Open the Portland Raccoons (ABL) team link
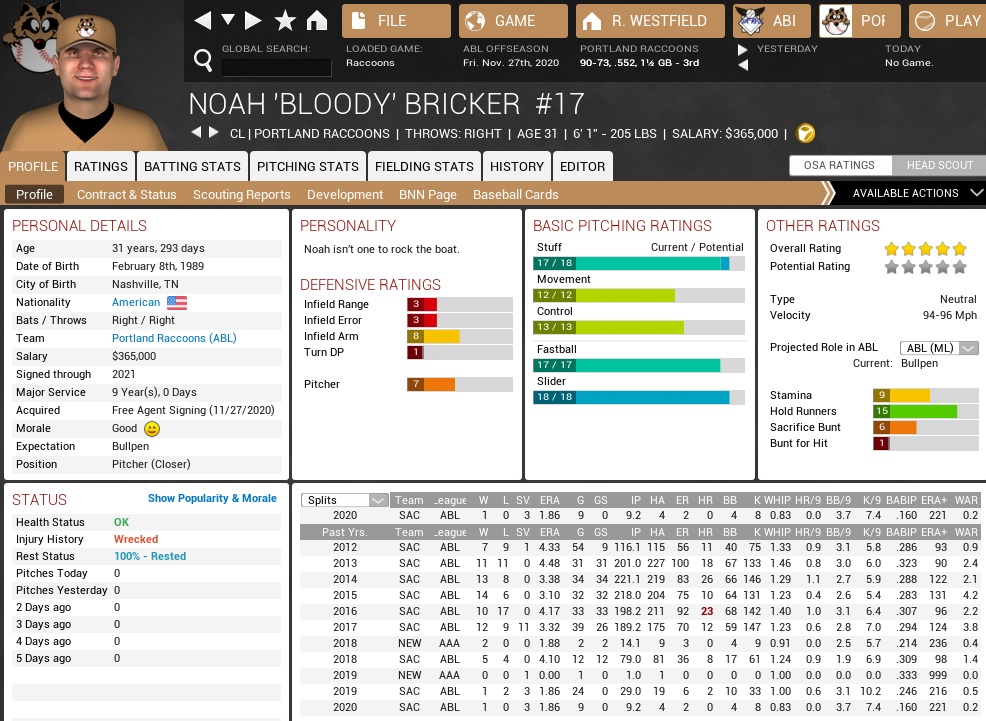Image resolution: width=986 pixels, height=721 pixels. point(174,339)
